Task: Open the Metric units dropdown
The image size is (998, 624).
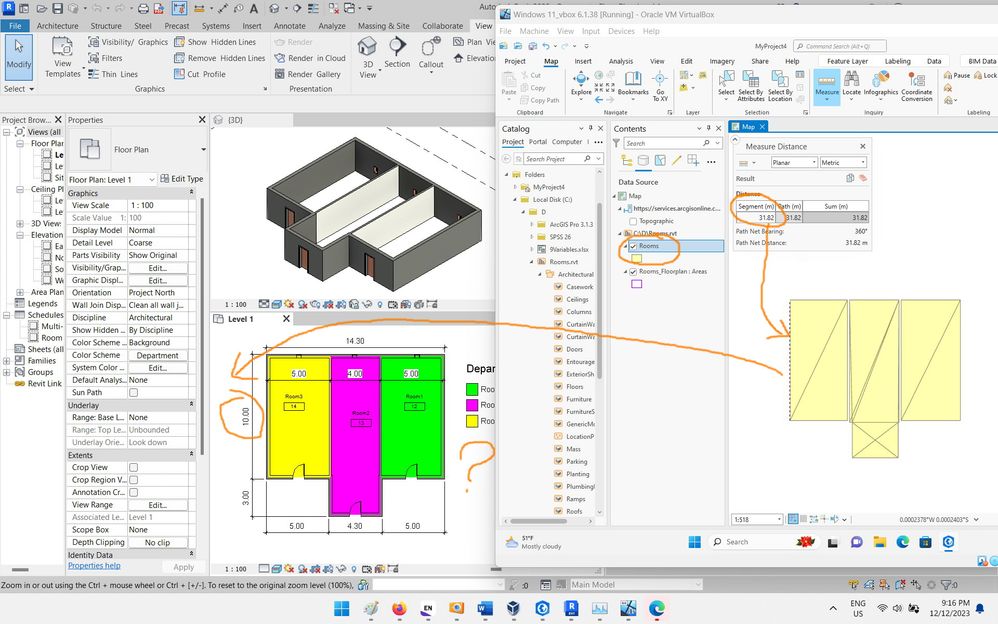Action: click(843, 162)
